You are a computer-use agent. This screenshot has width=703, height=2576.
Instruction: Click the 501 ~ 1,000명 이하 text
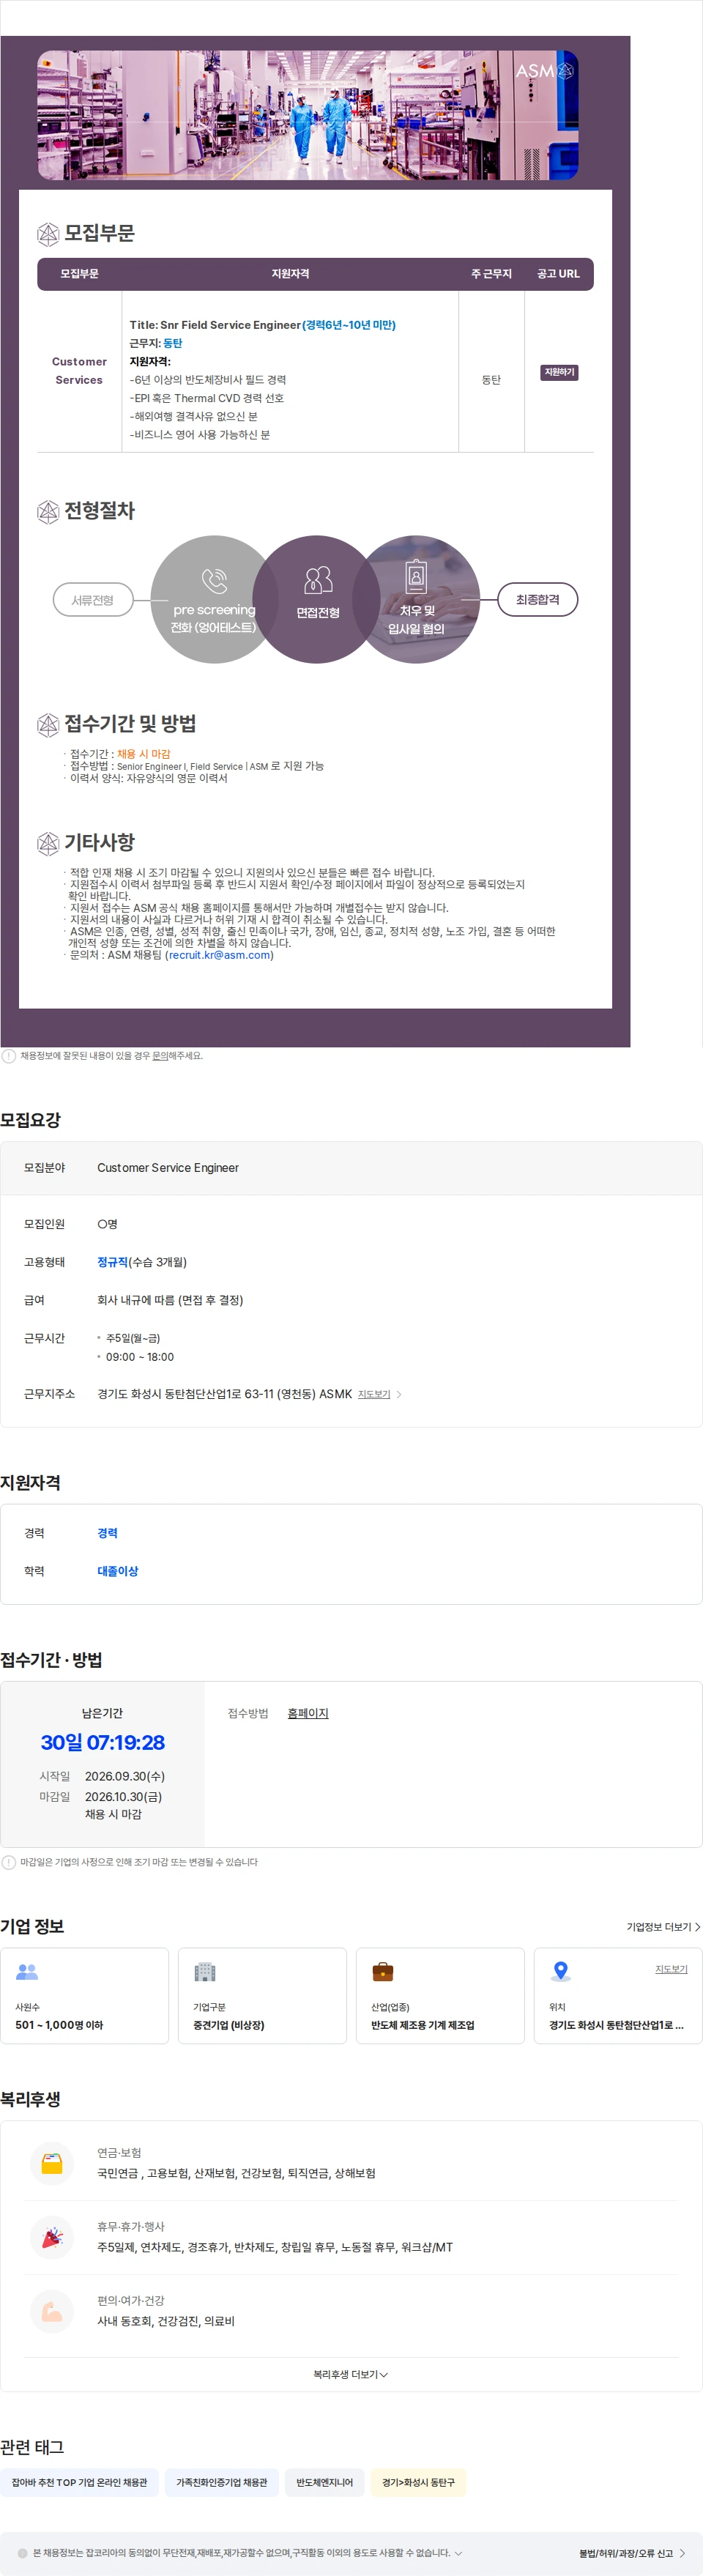[59, 2025]
